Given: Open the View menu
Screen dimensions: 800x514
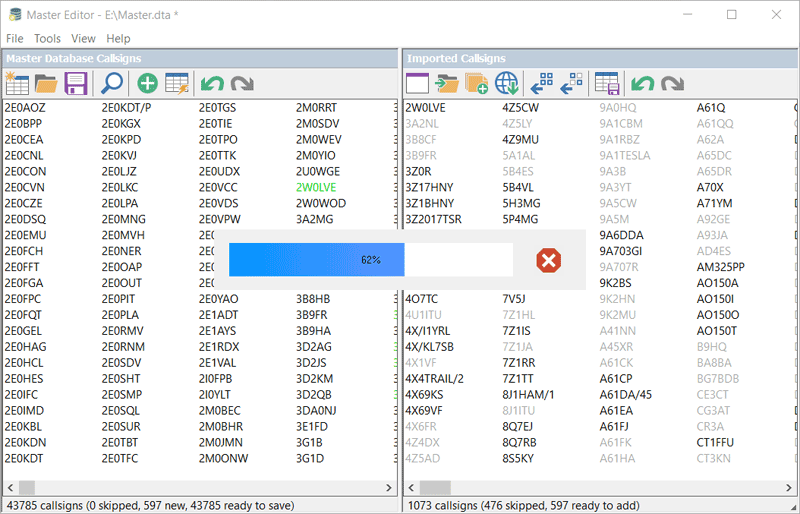Looking at the screenshot, I should pos(84,38).
